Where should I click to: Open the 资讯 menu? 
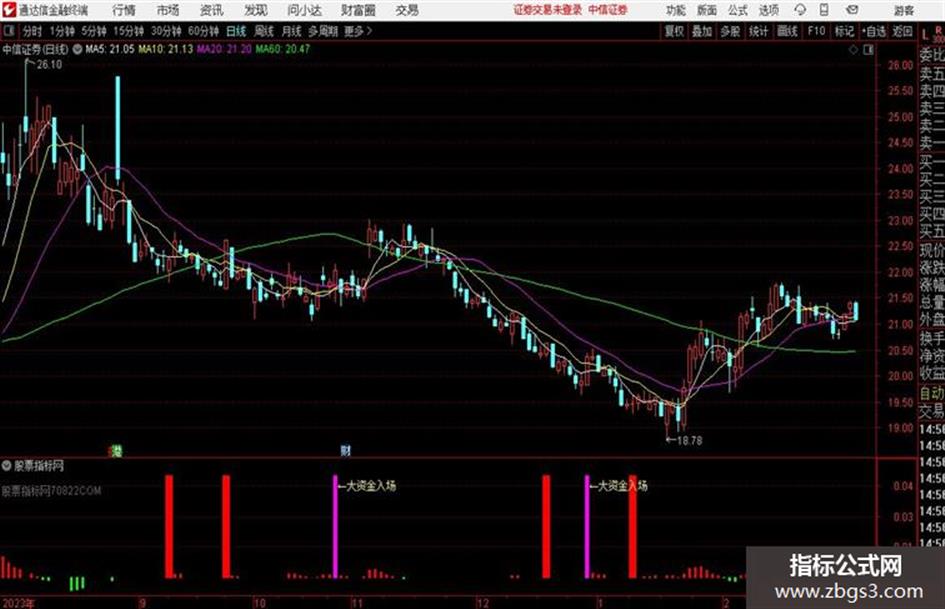point(211,10)
